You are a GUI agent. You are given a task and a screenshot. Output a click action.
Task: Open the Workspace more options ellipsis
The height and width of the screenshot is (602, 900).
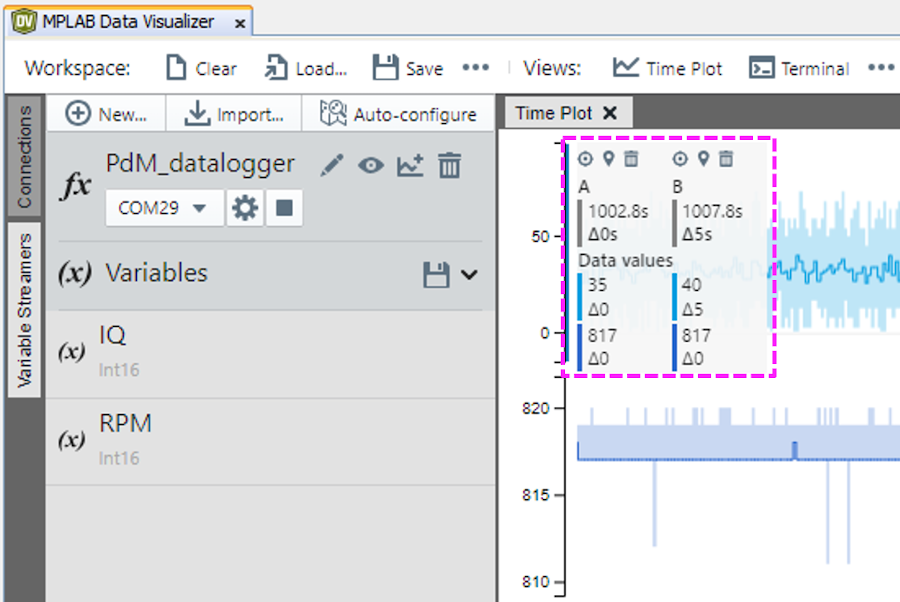click(x=475, y=68)
